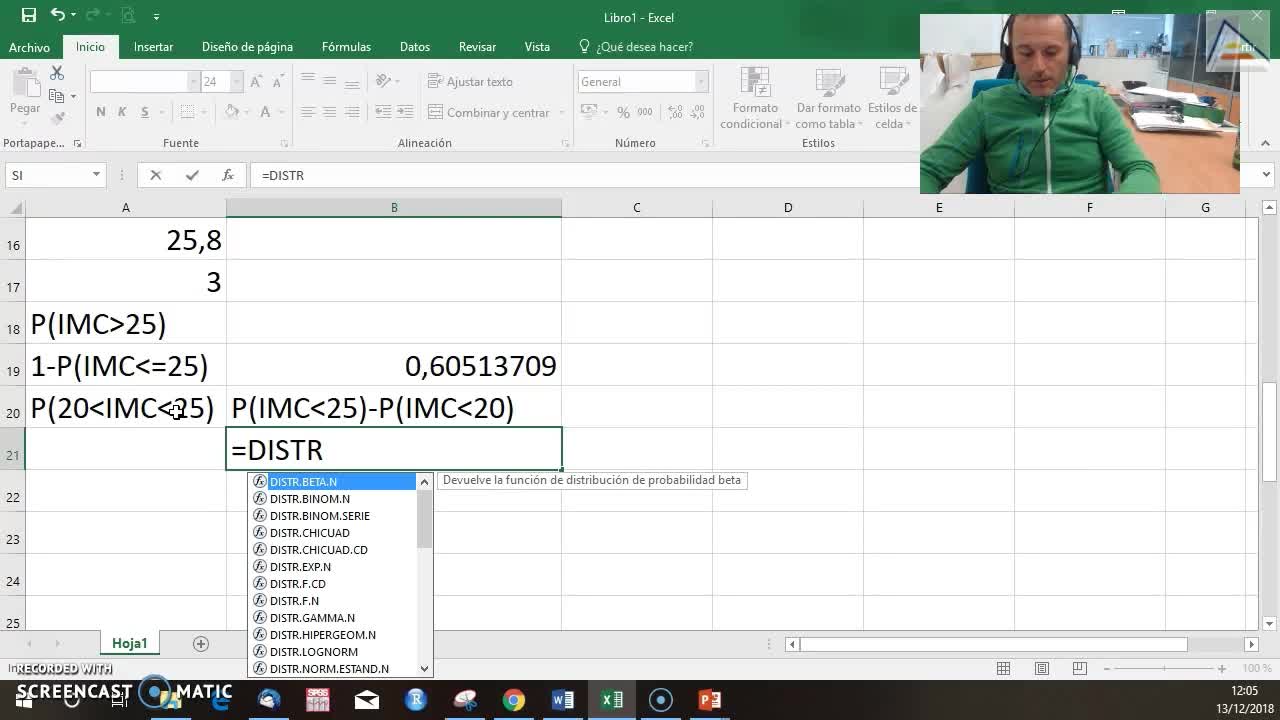Switch to Page Layout view in status bar
The image size is (1280, 720).
coord(1041,668)
